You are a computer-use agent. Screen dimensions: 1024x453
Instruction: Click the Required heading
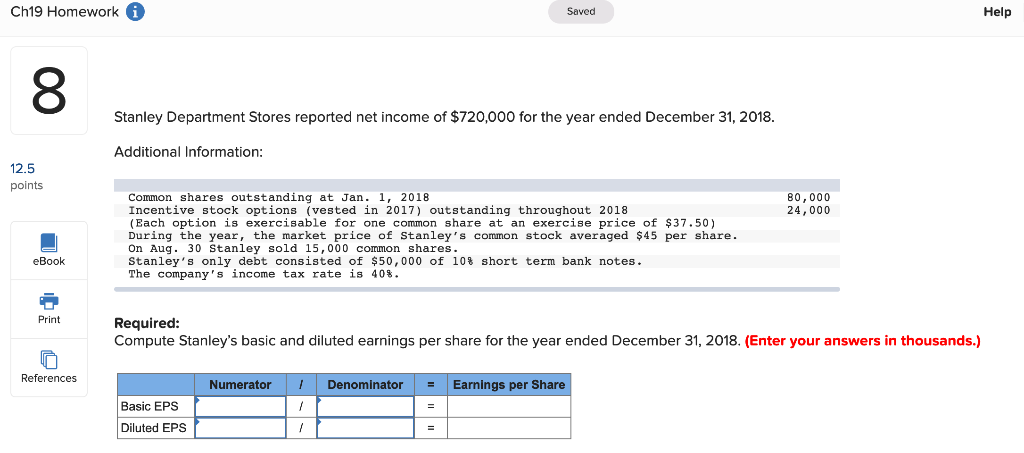pyautogui.click(x=146, y=324)
